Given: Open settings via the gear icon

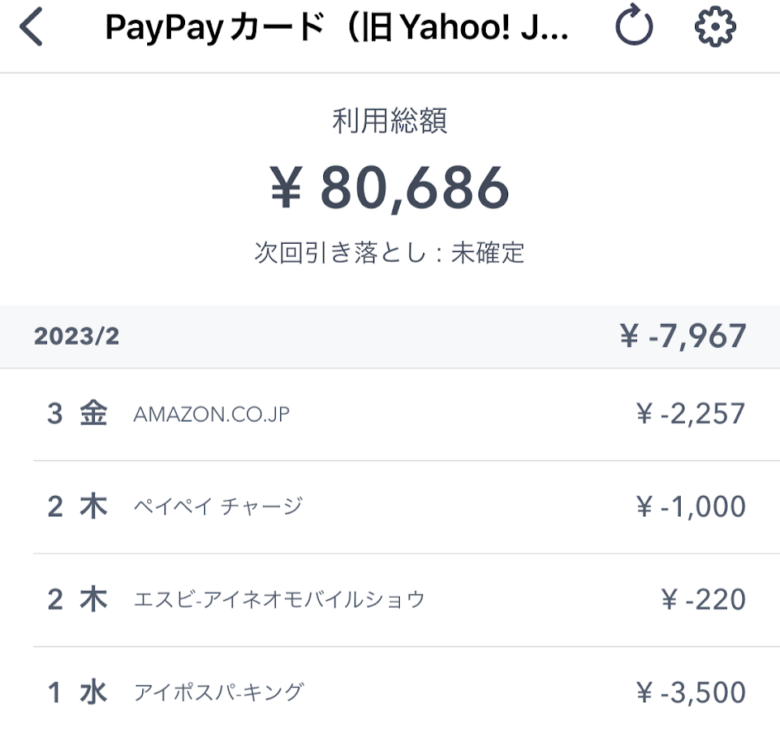Looking at the screenshot, I should tap(715, 27).
